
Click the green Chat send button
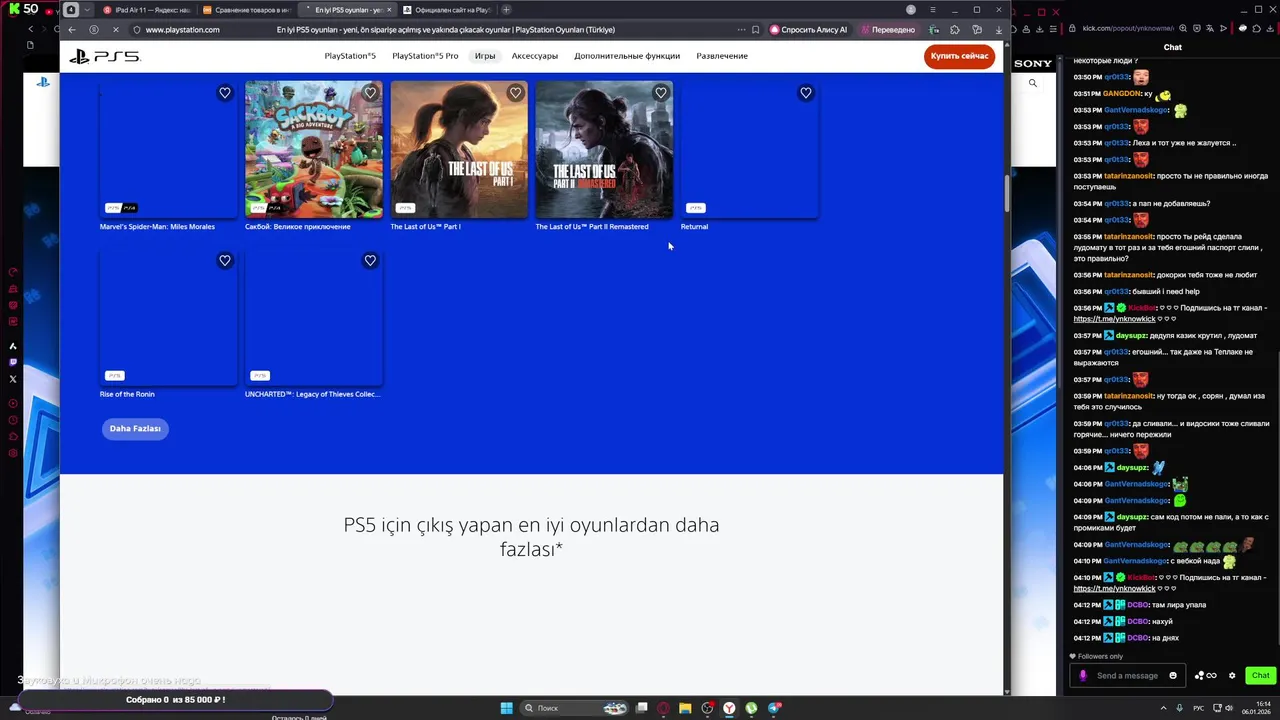(1260, 675)
